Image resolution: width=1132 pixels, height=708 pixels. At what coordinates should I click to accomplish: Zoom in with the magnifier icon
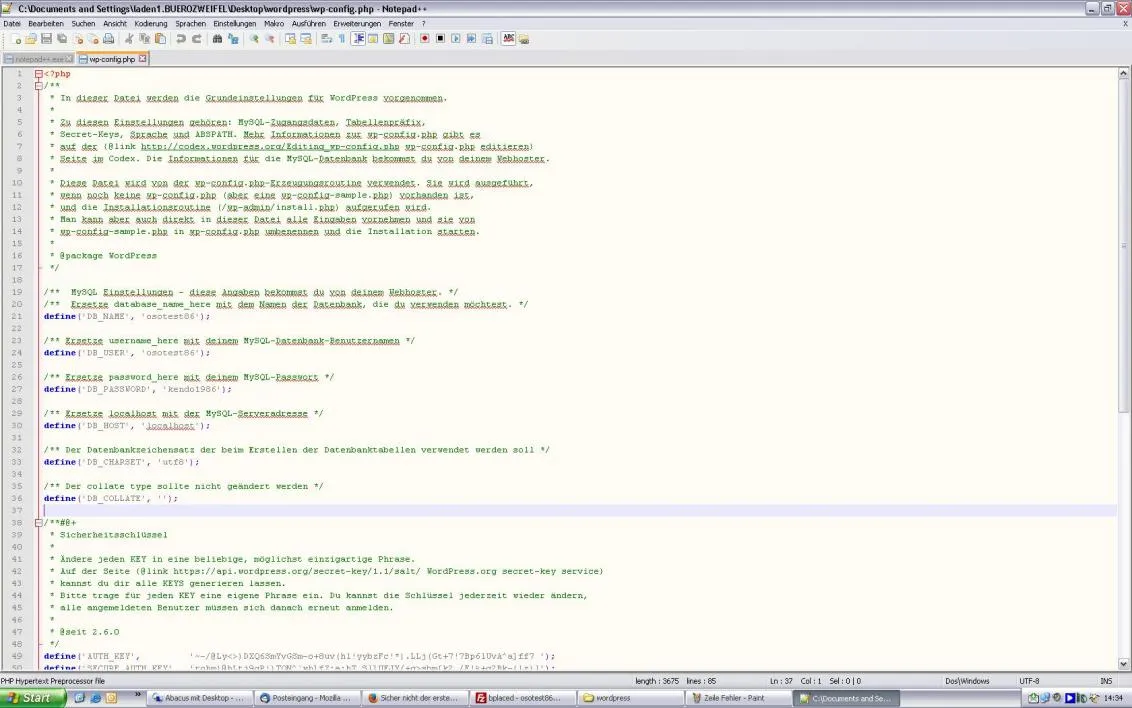(x=254, y=38)
